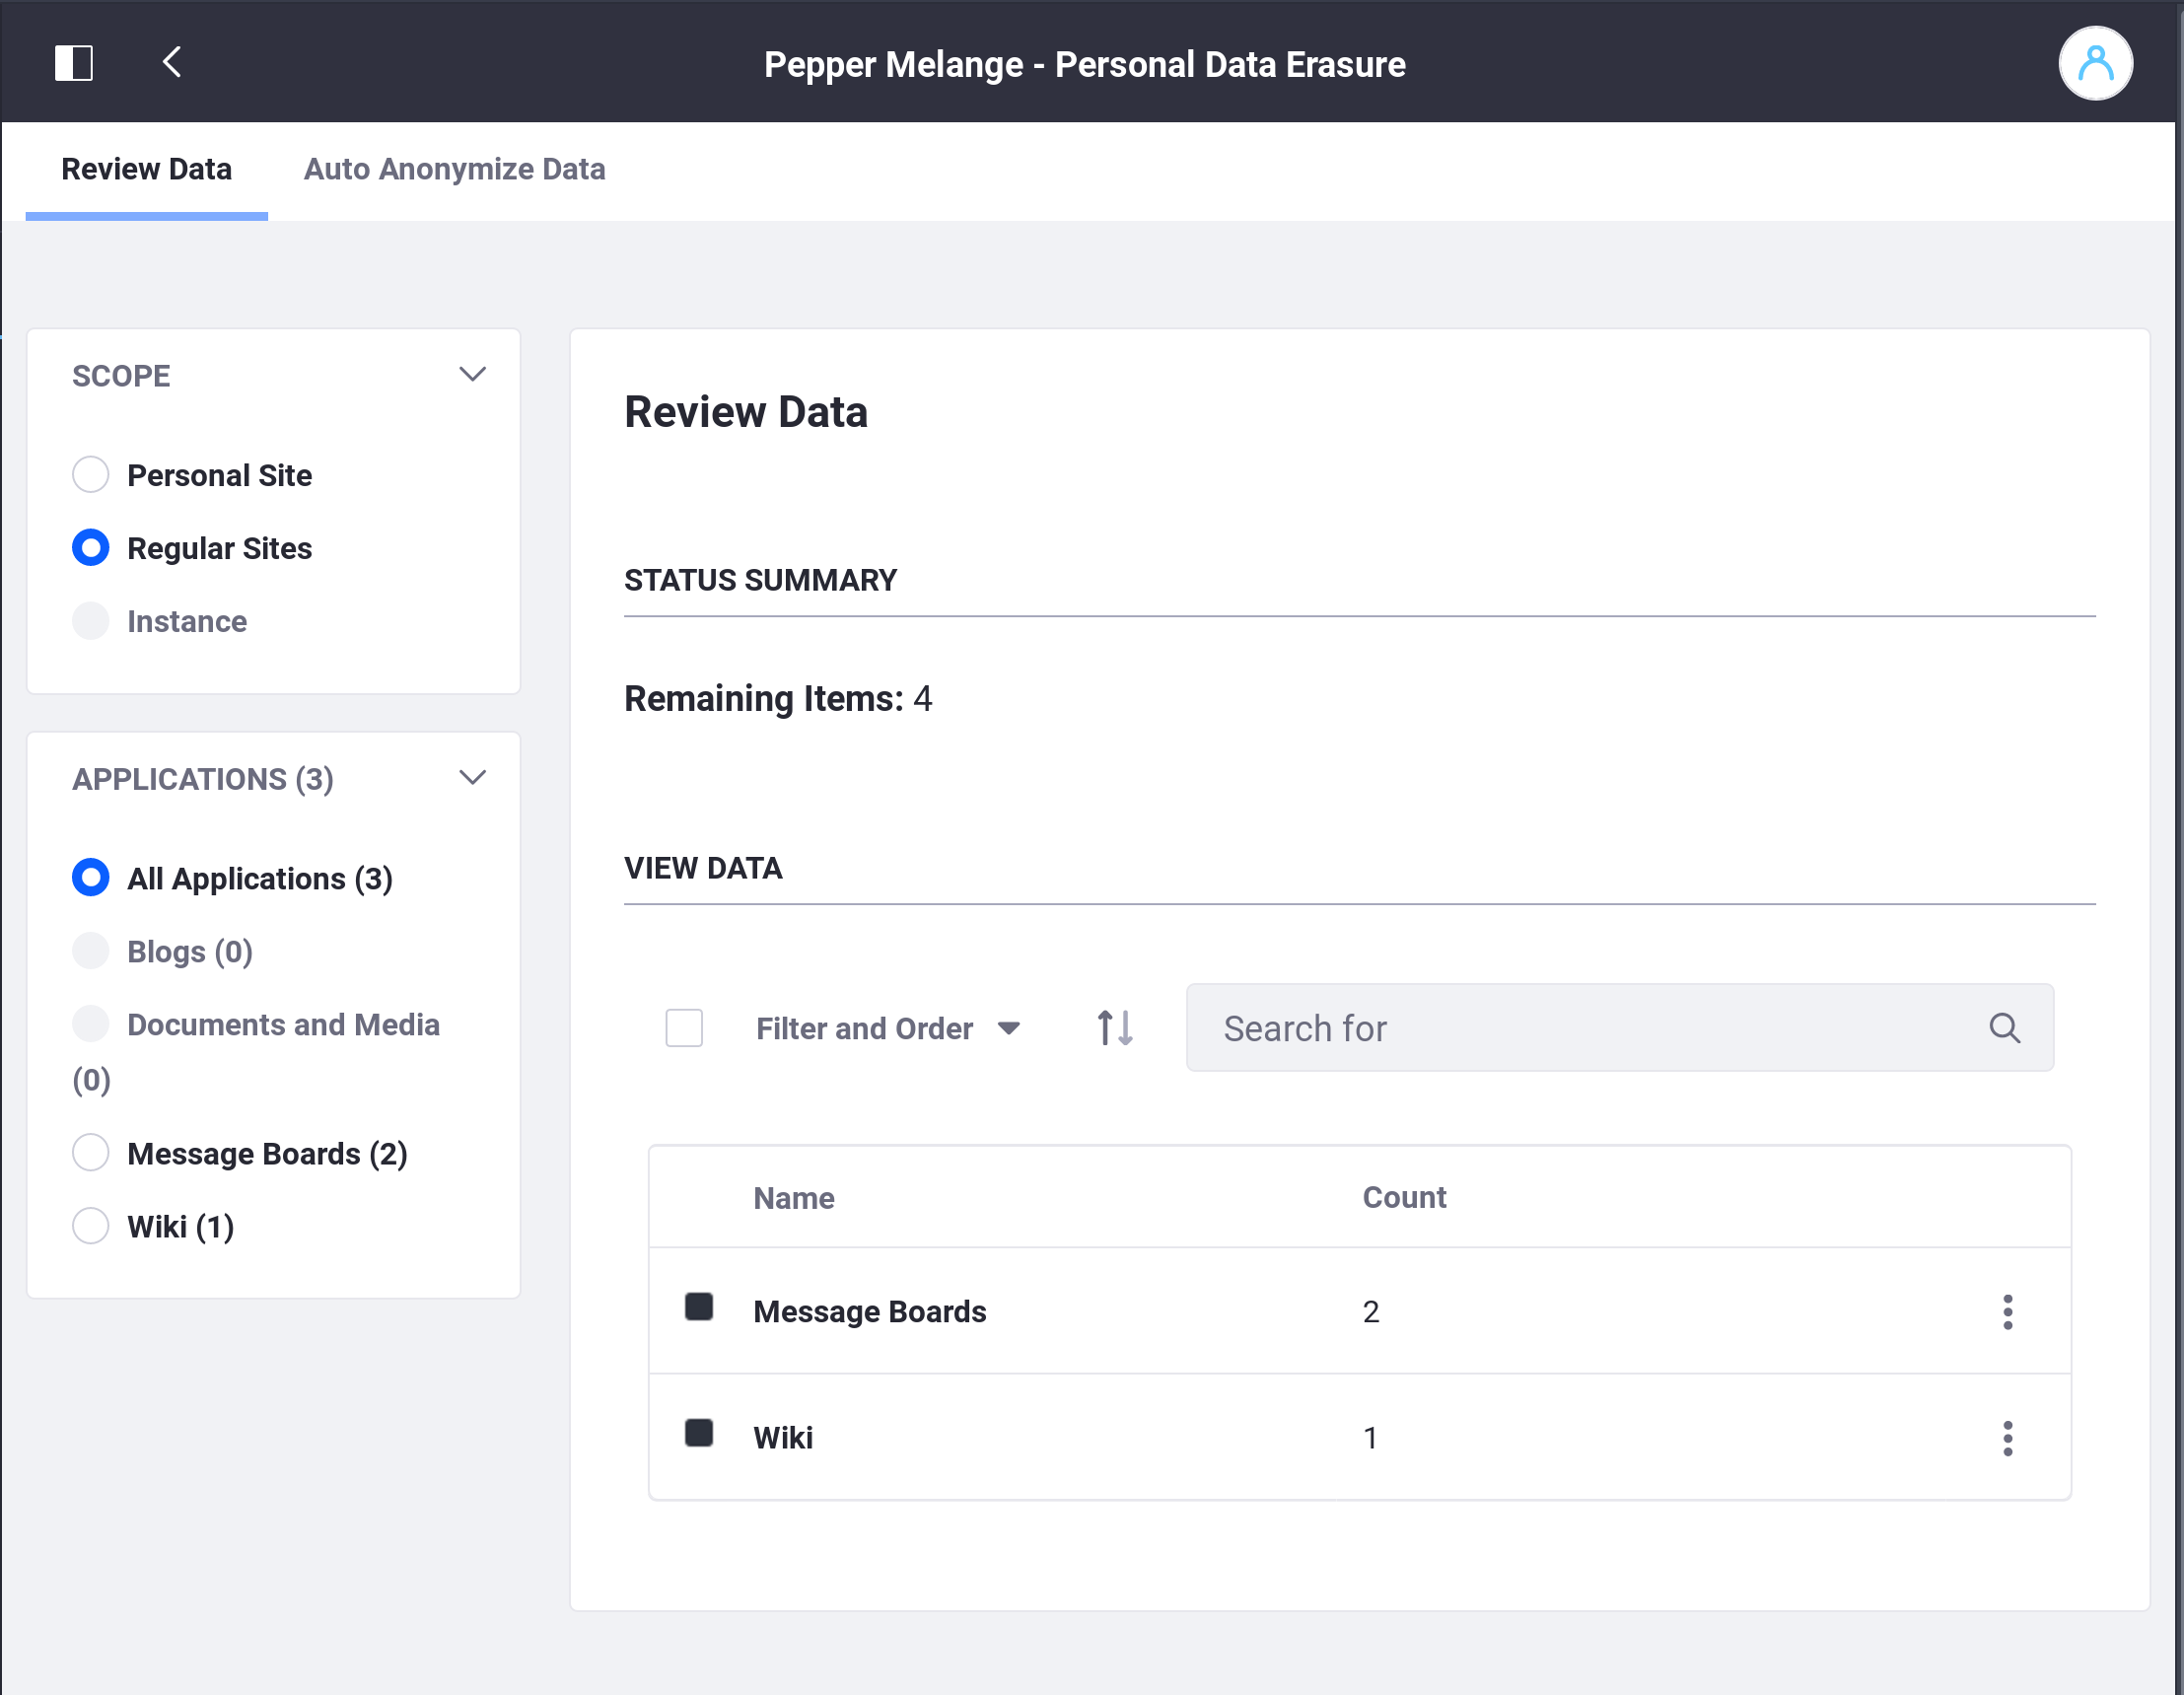Open the user avatar menu

2094,63
